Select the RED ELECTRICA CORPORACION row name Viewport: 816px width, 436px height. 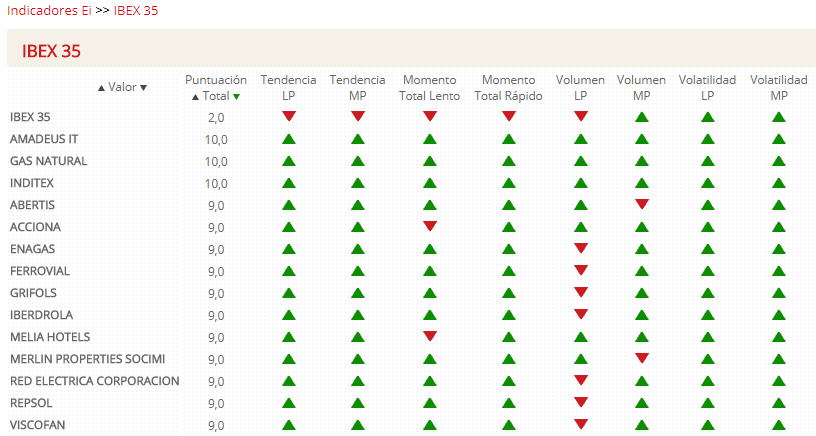click(x=94, y=381)
